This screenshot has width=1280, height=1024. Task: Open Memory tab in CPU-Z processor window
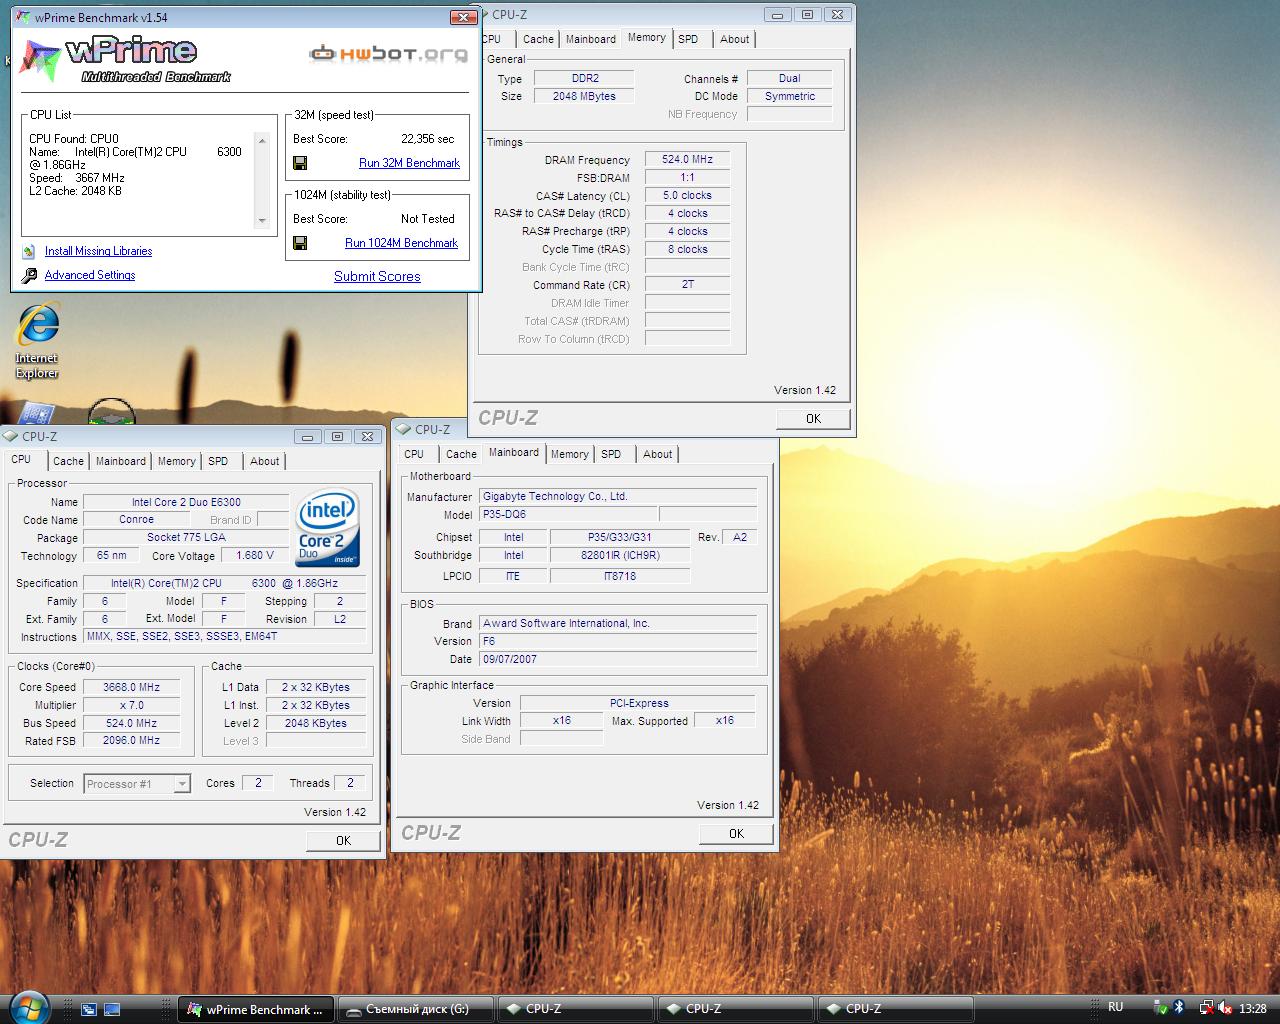176,461
